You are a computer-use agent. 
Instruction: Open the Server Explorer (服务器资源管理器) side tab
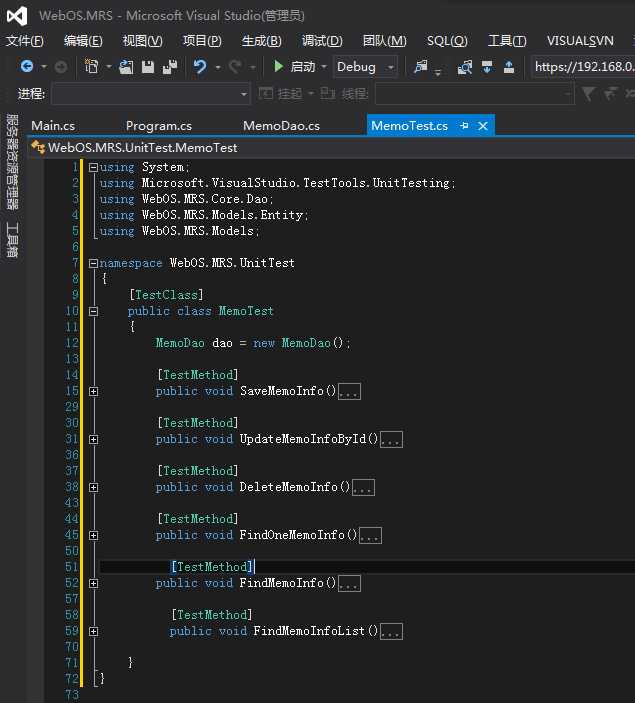(12, 162)
